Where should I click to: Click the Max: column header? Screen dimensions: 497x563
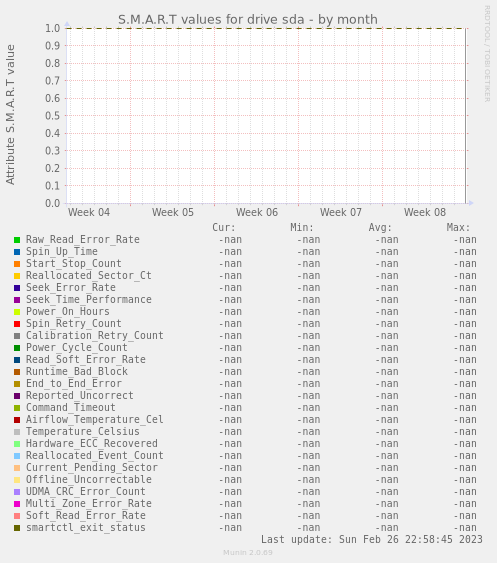(458, 228)
